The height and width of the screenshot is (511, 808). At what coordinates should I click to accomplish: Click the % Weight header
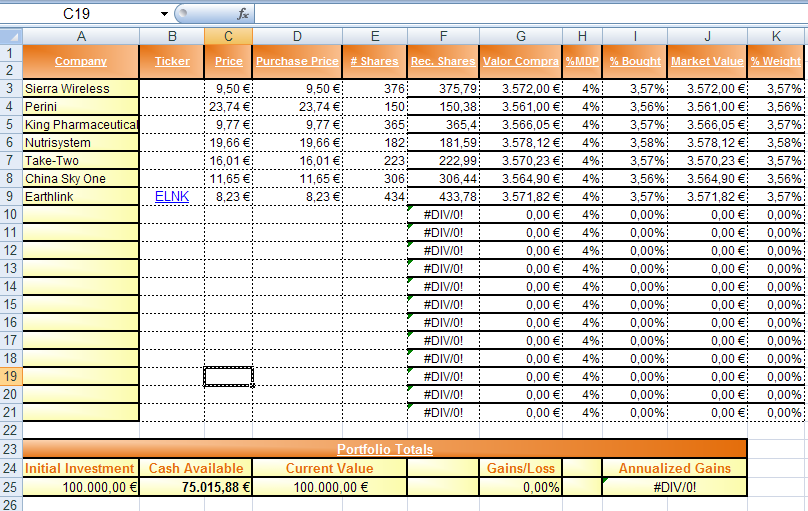pos(776,61)
